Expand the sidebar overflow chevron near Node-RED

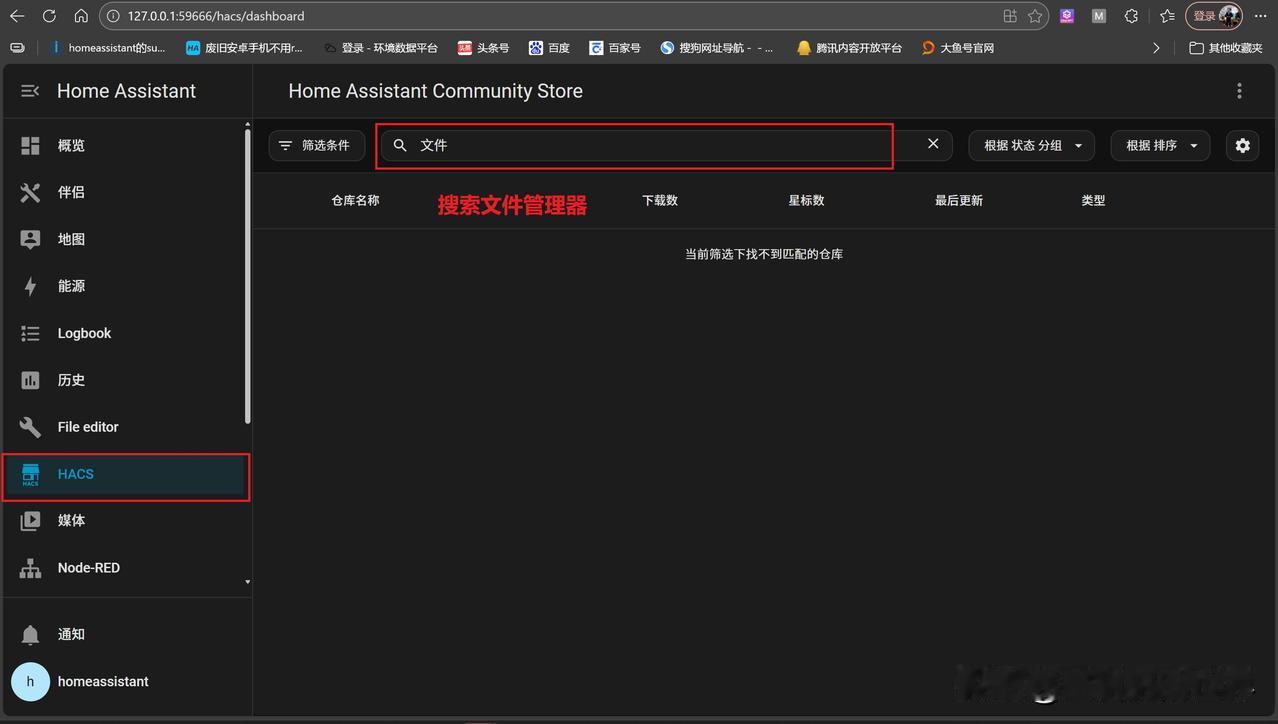click(246, 581)
